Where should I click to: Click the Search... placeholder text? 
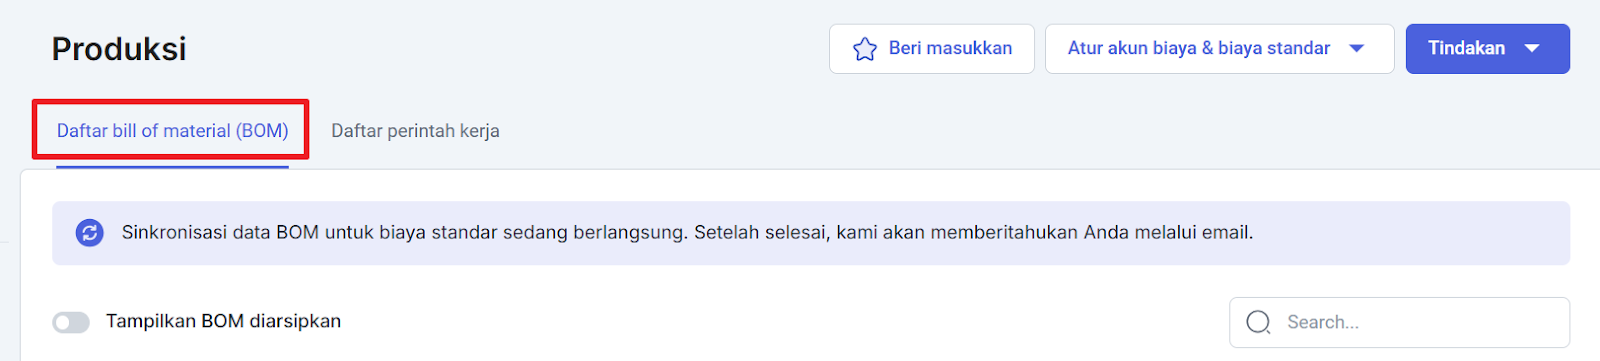(1323, 322)
